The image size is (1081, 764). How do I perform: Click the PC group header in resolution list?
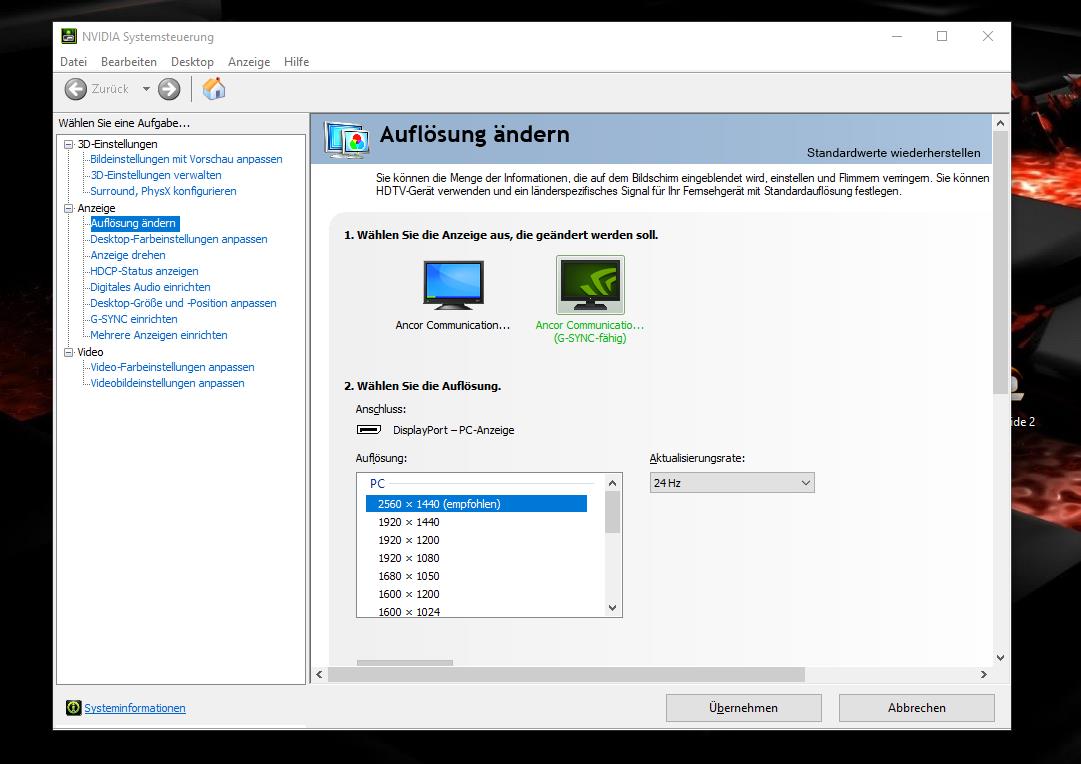tap(377, 483)
